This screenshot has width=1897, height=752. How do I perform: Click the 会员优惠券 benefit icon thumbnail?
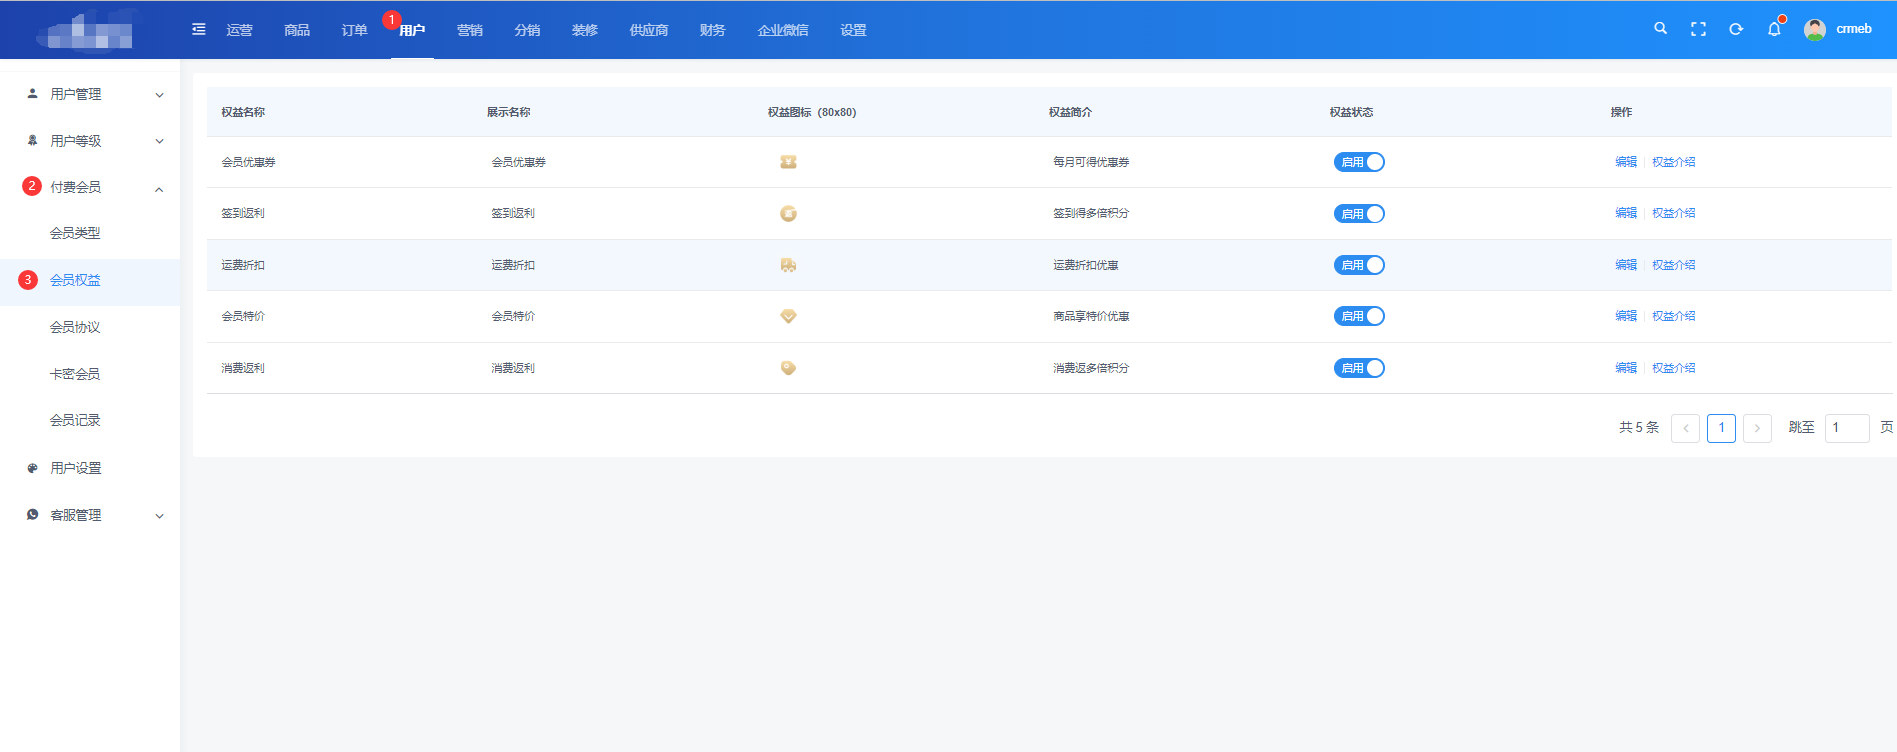click(788, 162)
